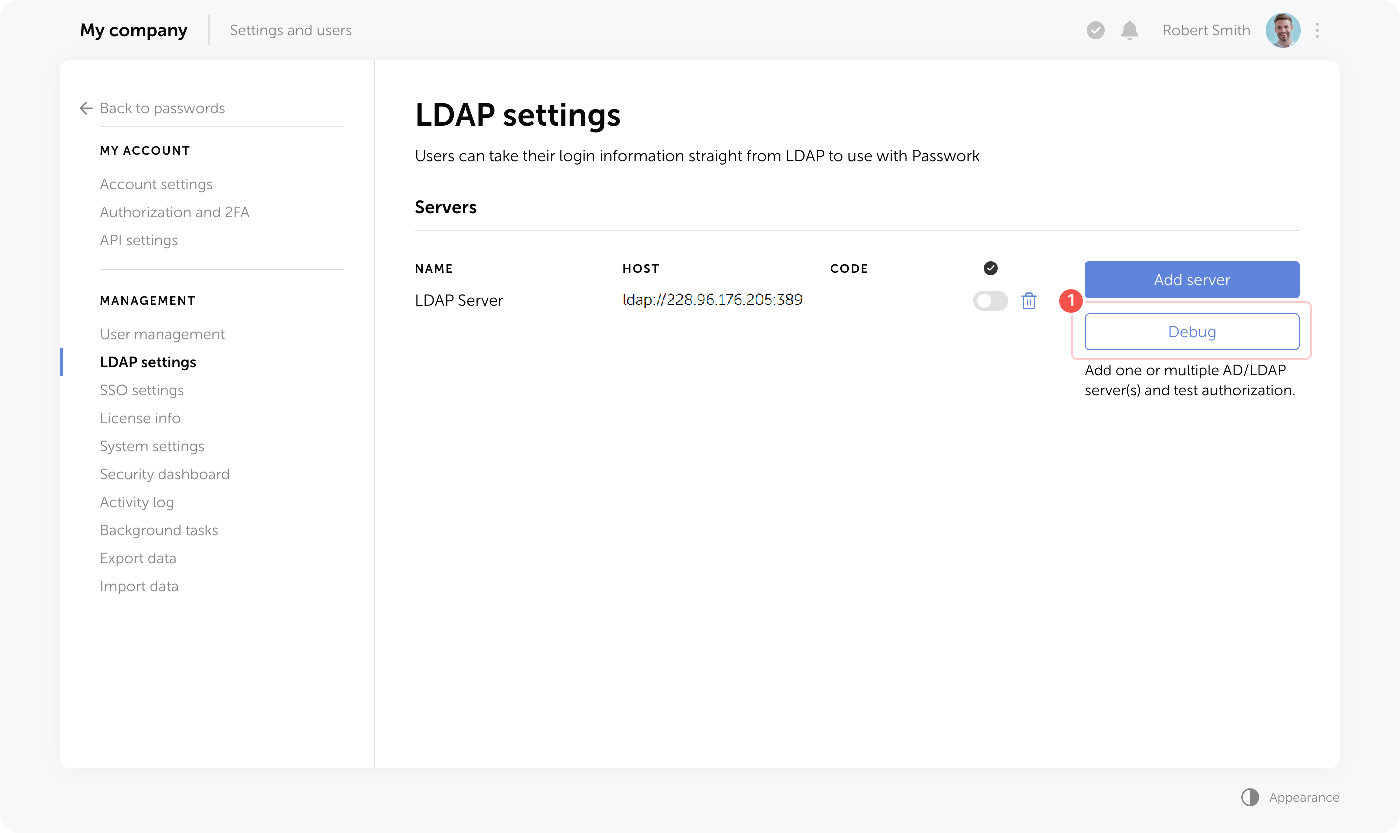Screen dimensions: 1400x833
Task: Go to Back to passwords
Action: click(162, 108)
